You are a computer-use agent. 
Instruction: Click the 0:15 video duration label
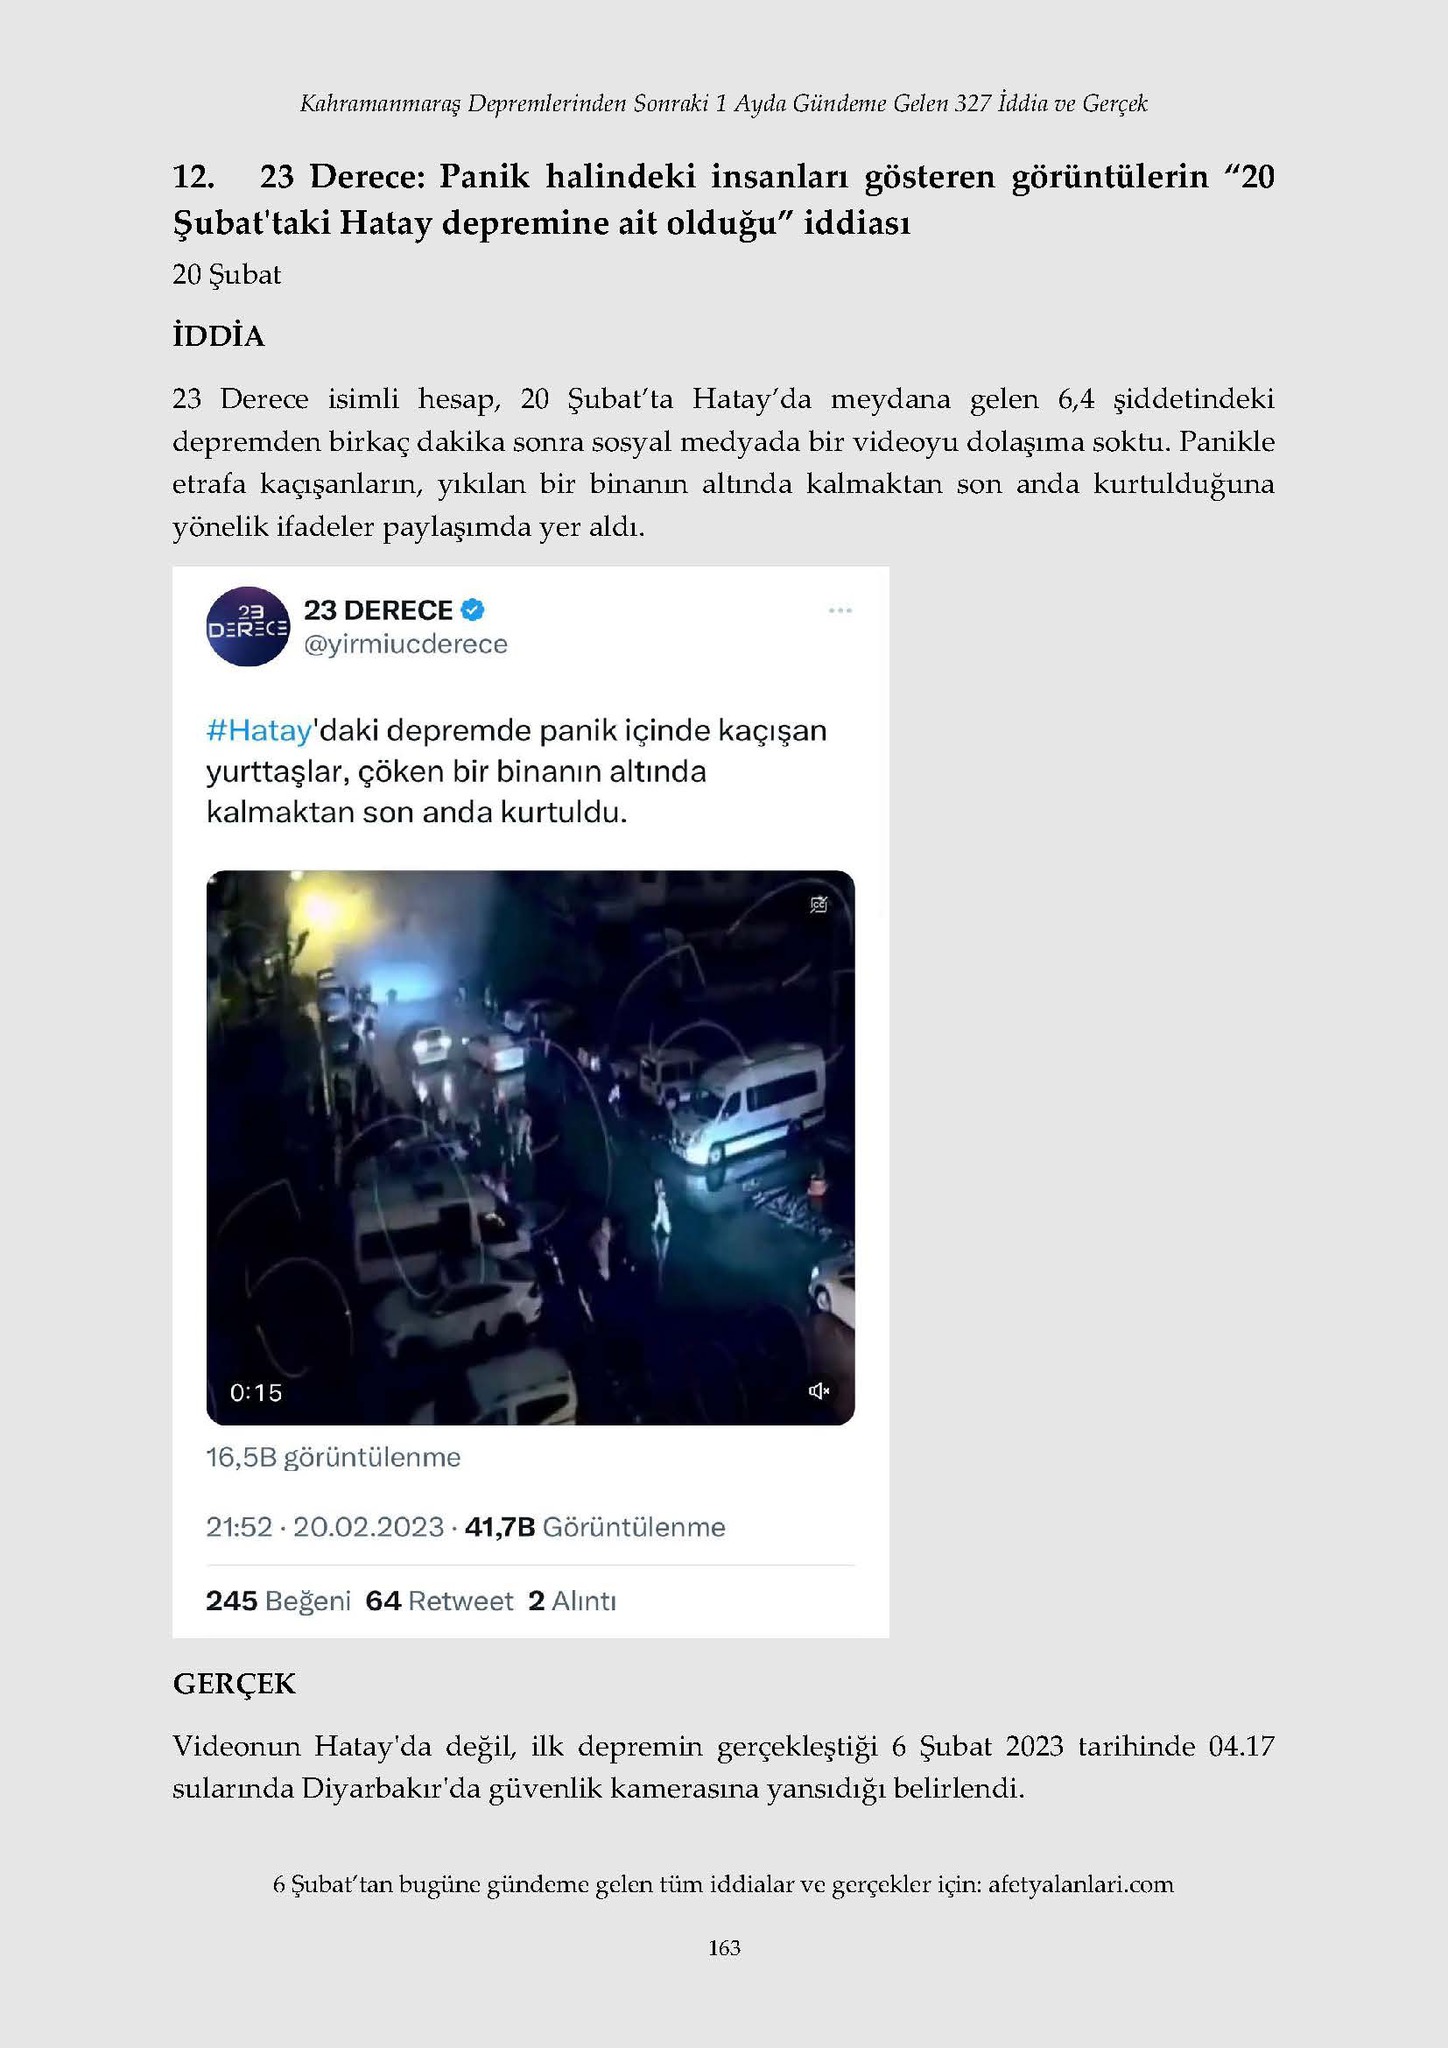(x=256, y=1392)
